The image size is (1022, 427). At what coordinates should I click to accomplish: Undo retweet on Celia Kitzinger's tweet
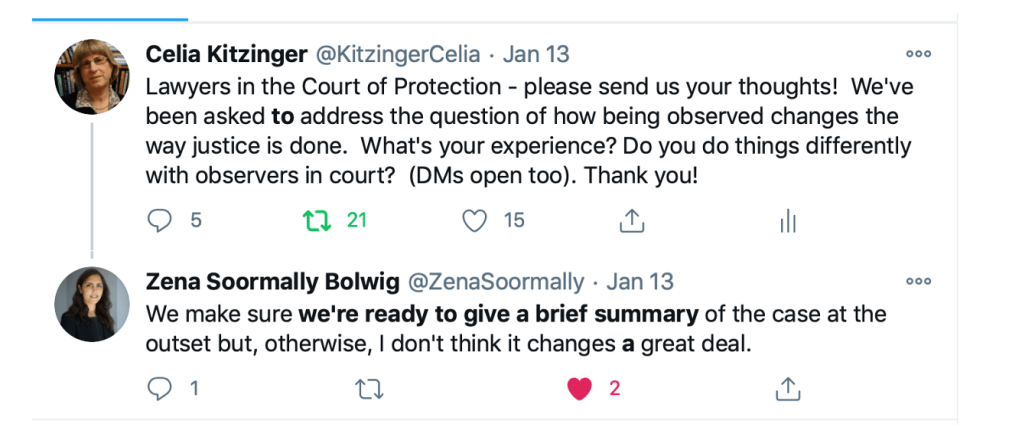tap(317, 220)
